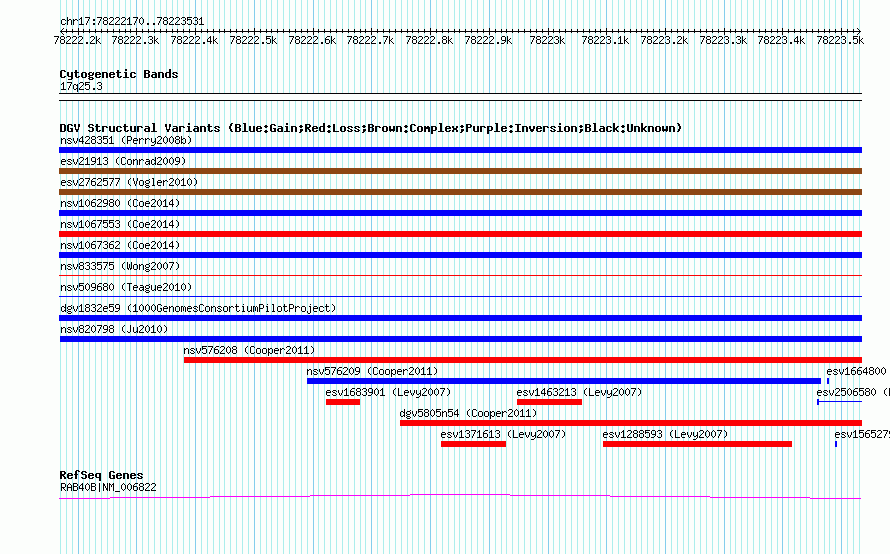Select nsv1062980 (Coe2014) label
The image size is (890, 554).
(x=120, y=203)
